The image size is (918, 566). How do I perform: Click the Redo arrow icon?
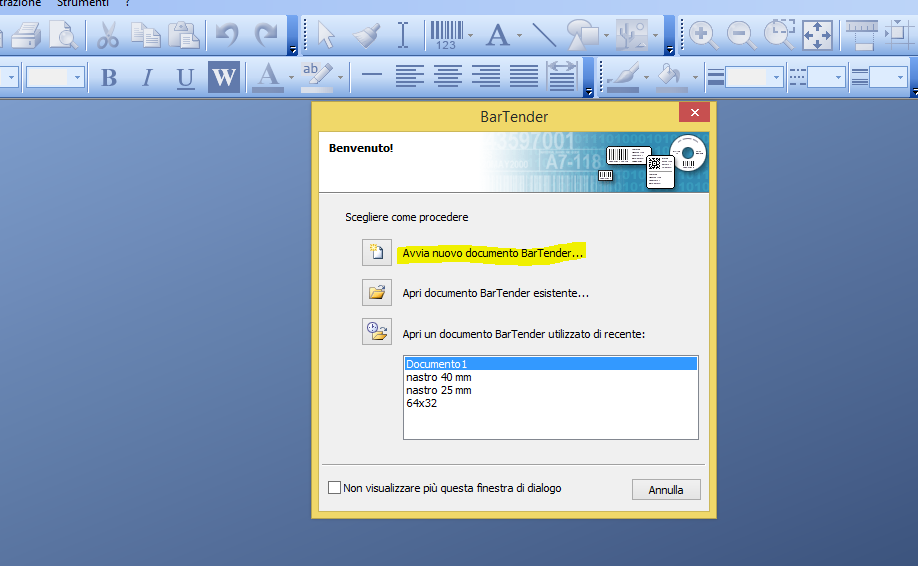[266, 35]
